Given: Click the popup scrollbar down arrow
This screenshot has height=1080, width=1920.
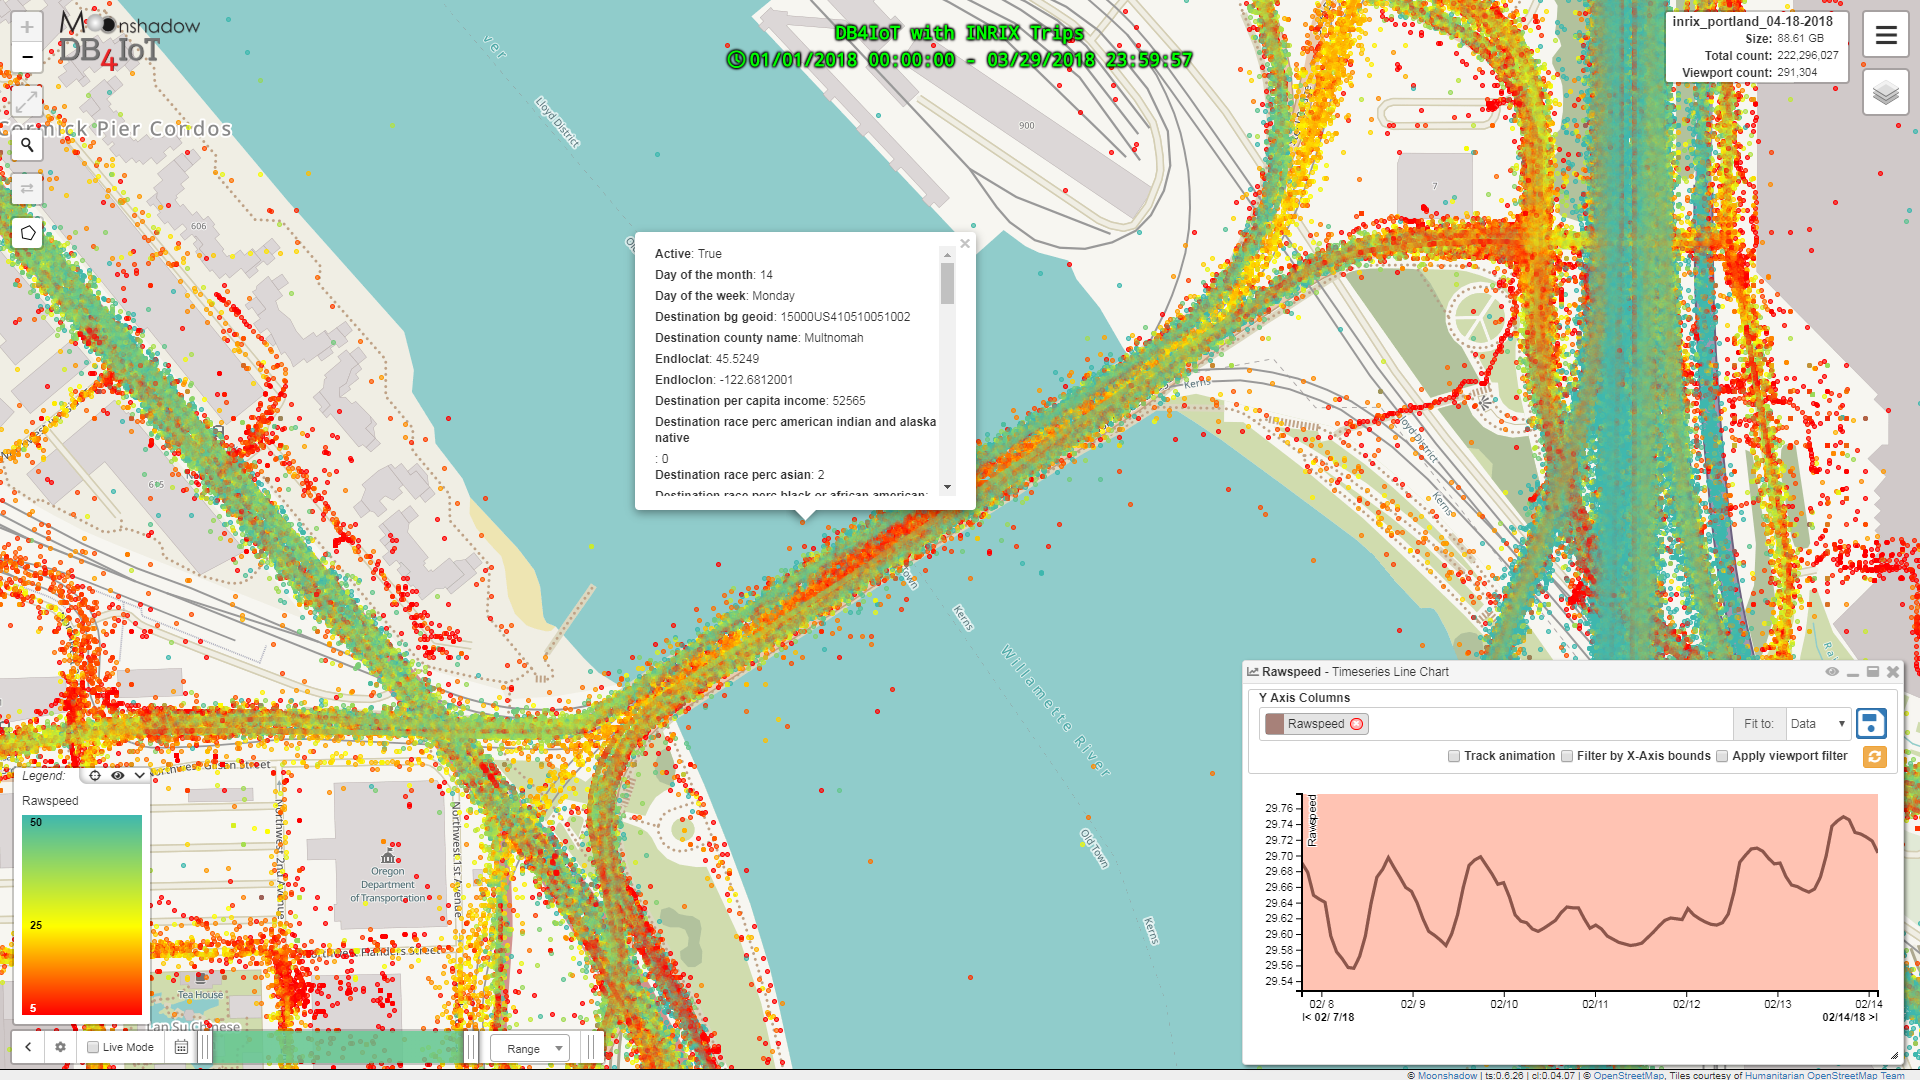Looking at the screenshot, I should point(947,487).
